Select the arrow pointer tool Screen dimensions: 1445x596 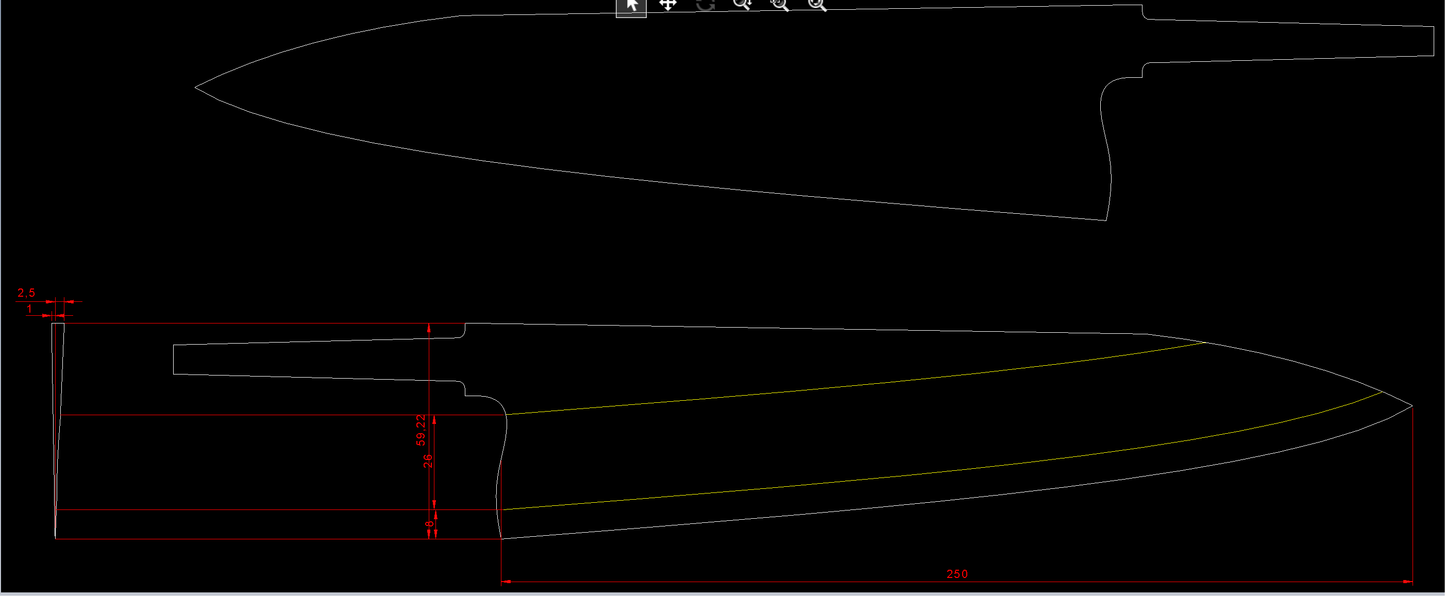[x=631, y=5]
